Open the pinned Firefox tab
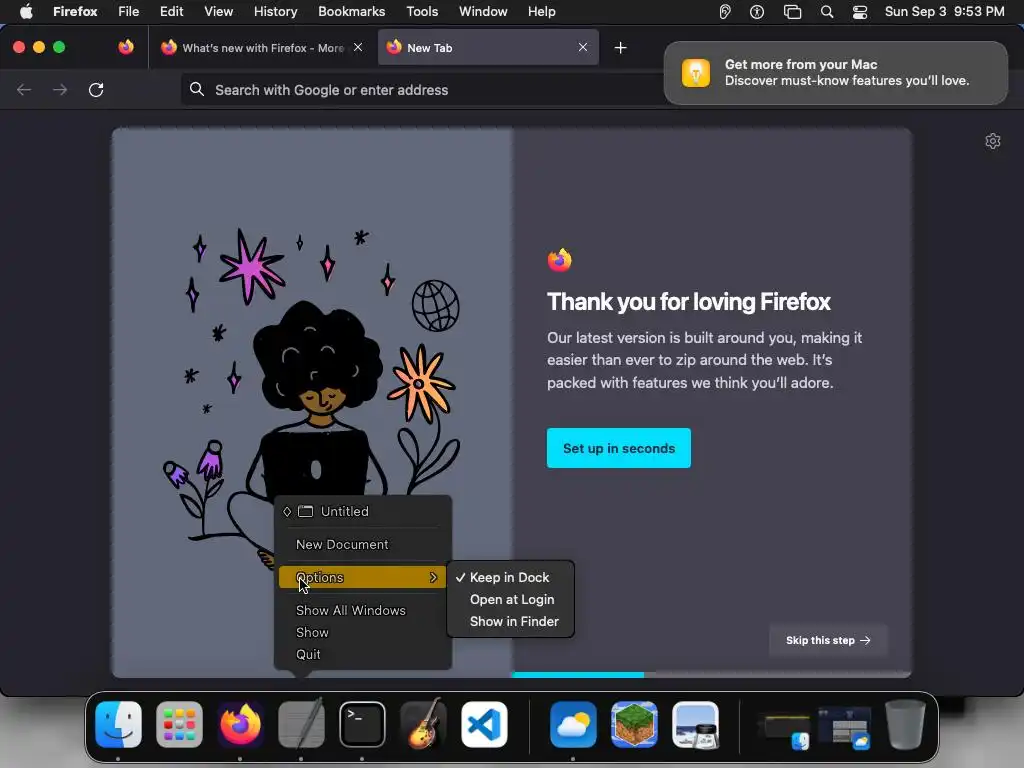Screen dimensions: 1024x768 pos(126,47)
